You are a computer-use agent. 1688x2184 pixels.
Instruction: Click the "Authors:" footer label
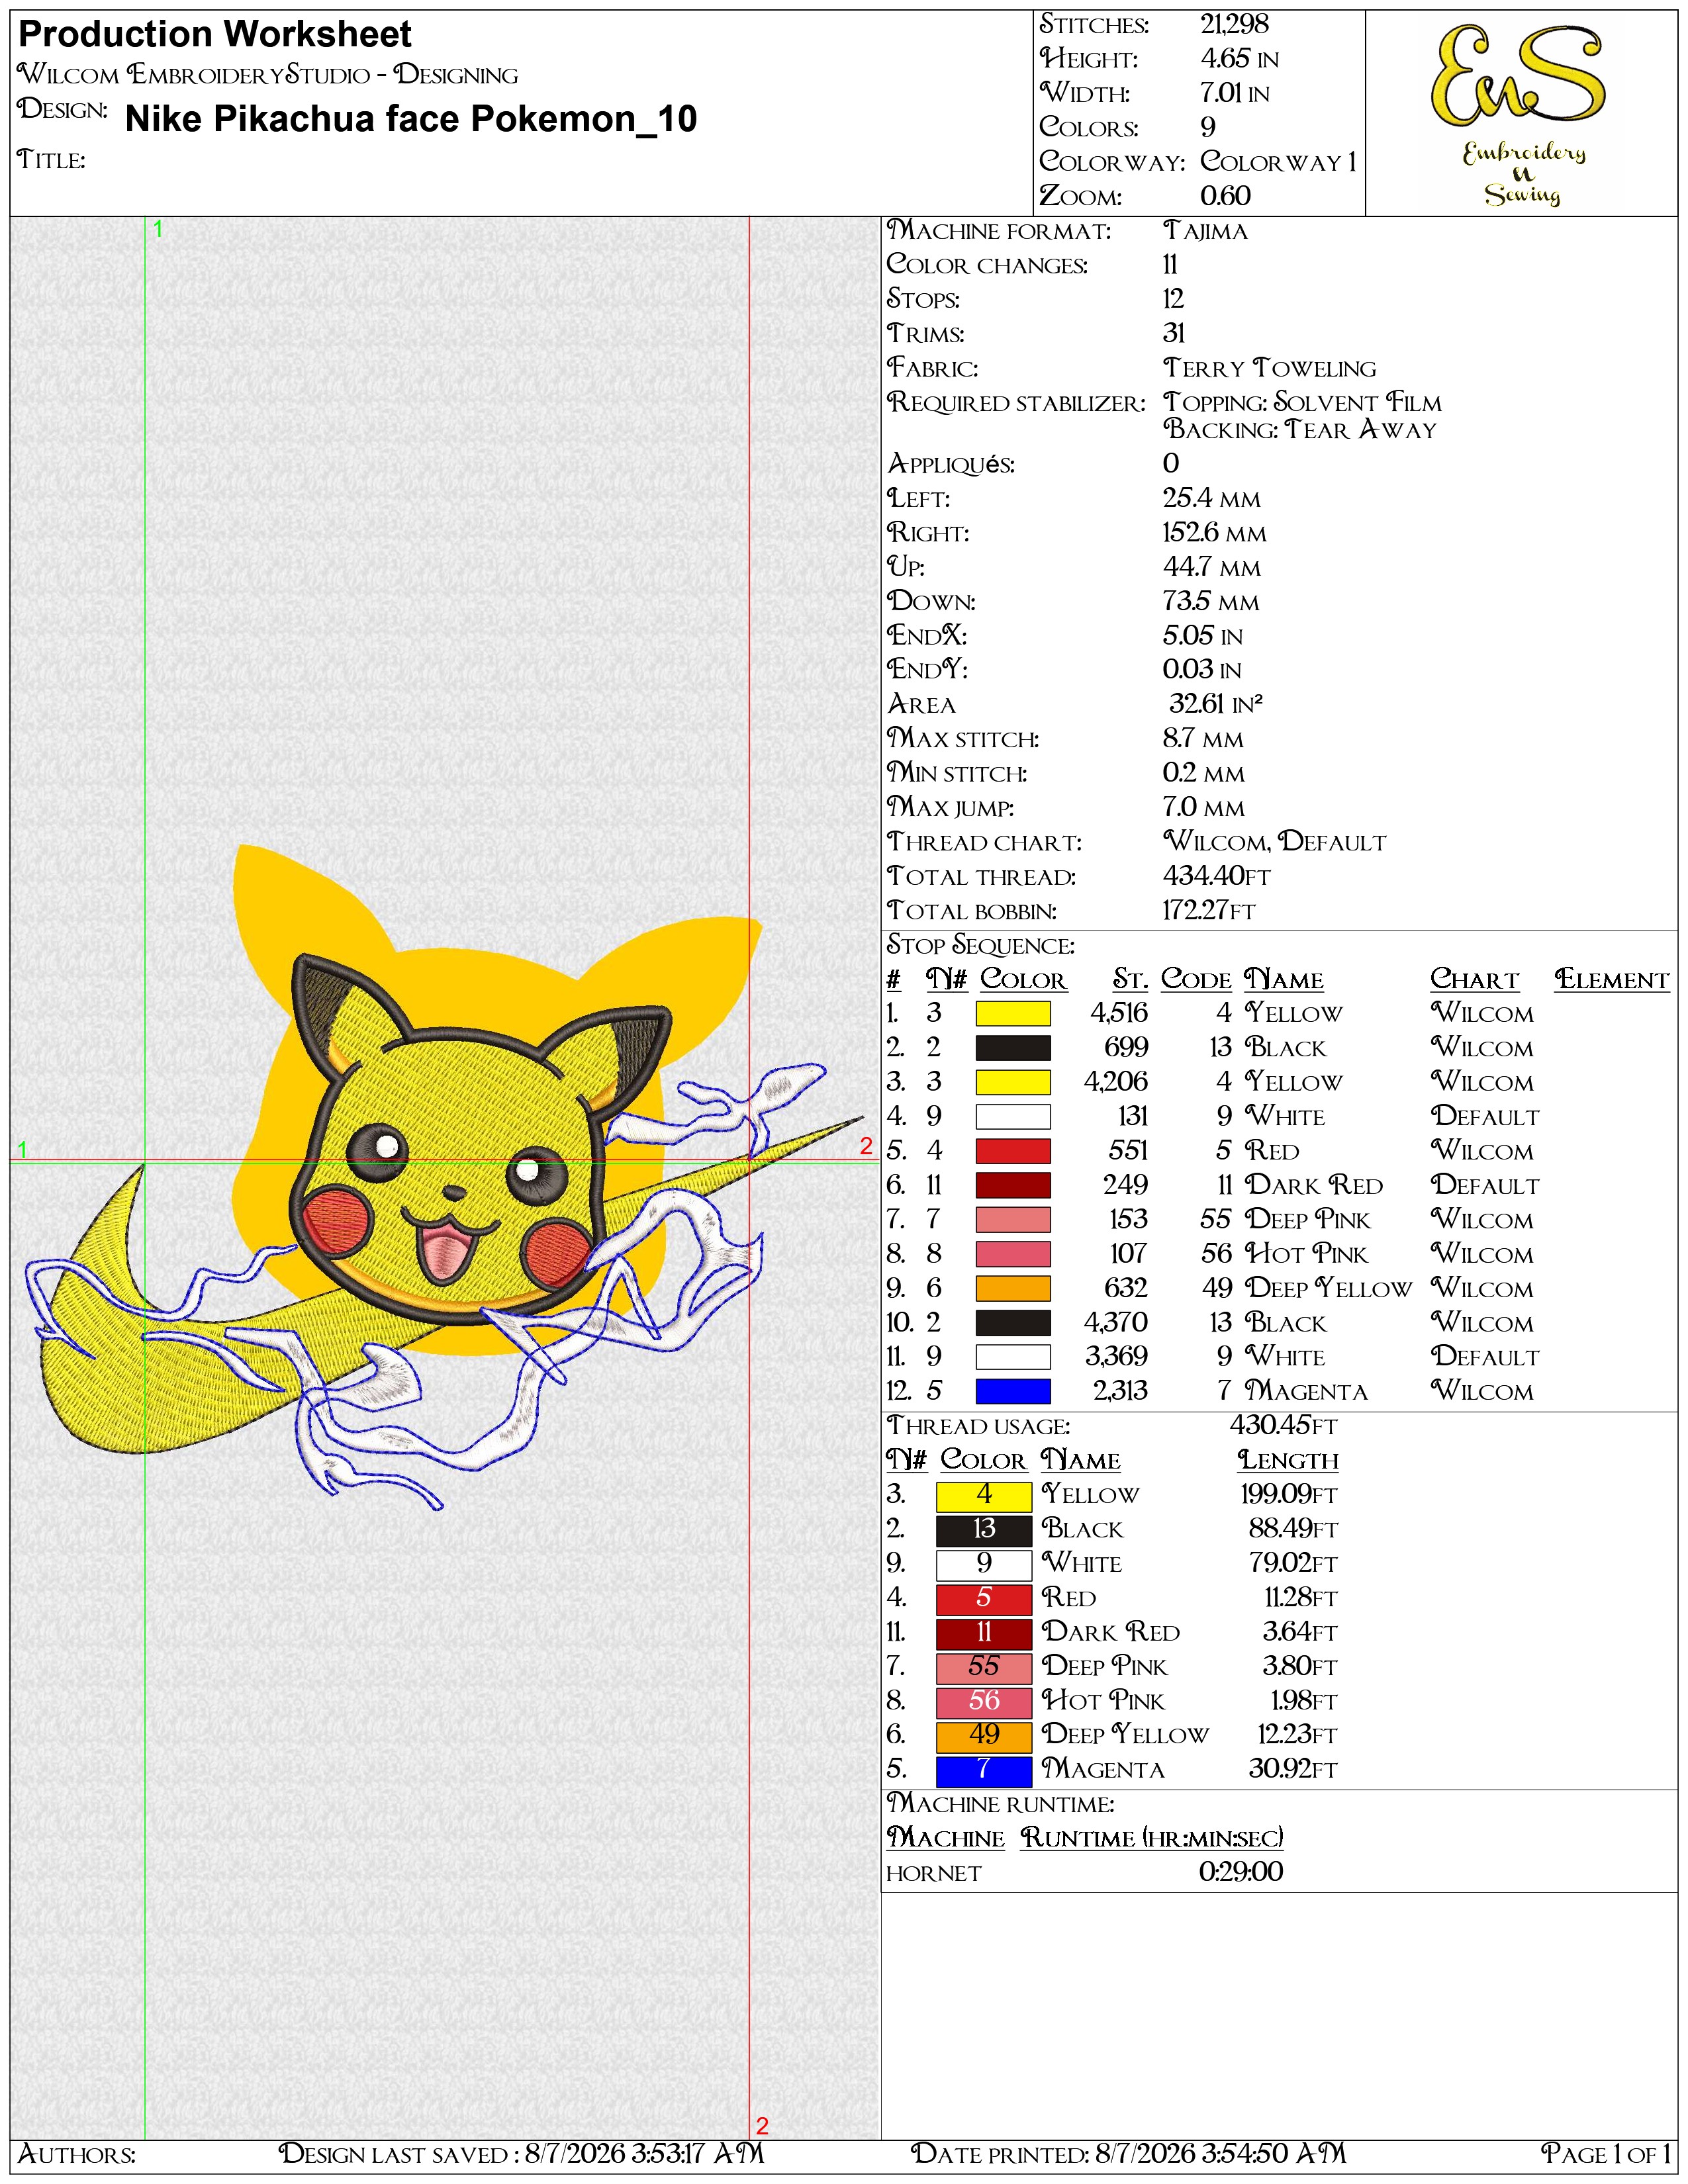[77, 2153]
